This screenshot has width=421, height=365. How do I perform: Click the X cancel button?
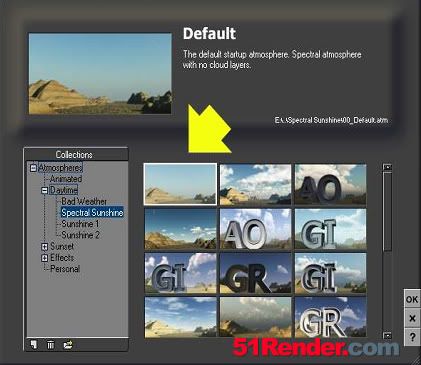pos(412,318)
